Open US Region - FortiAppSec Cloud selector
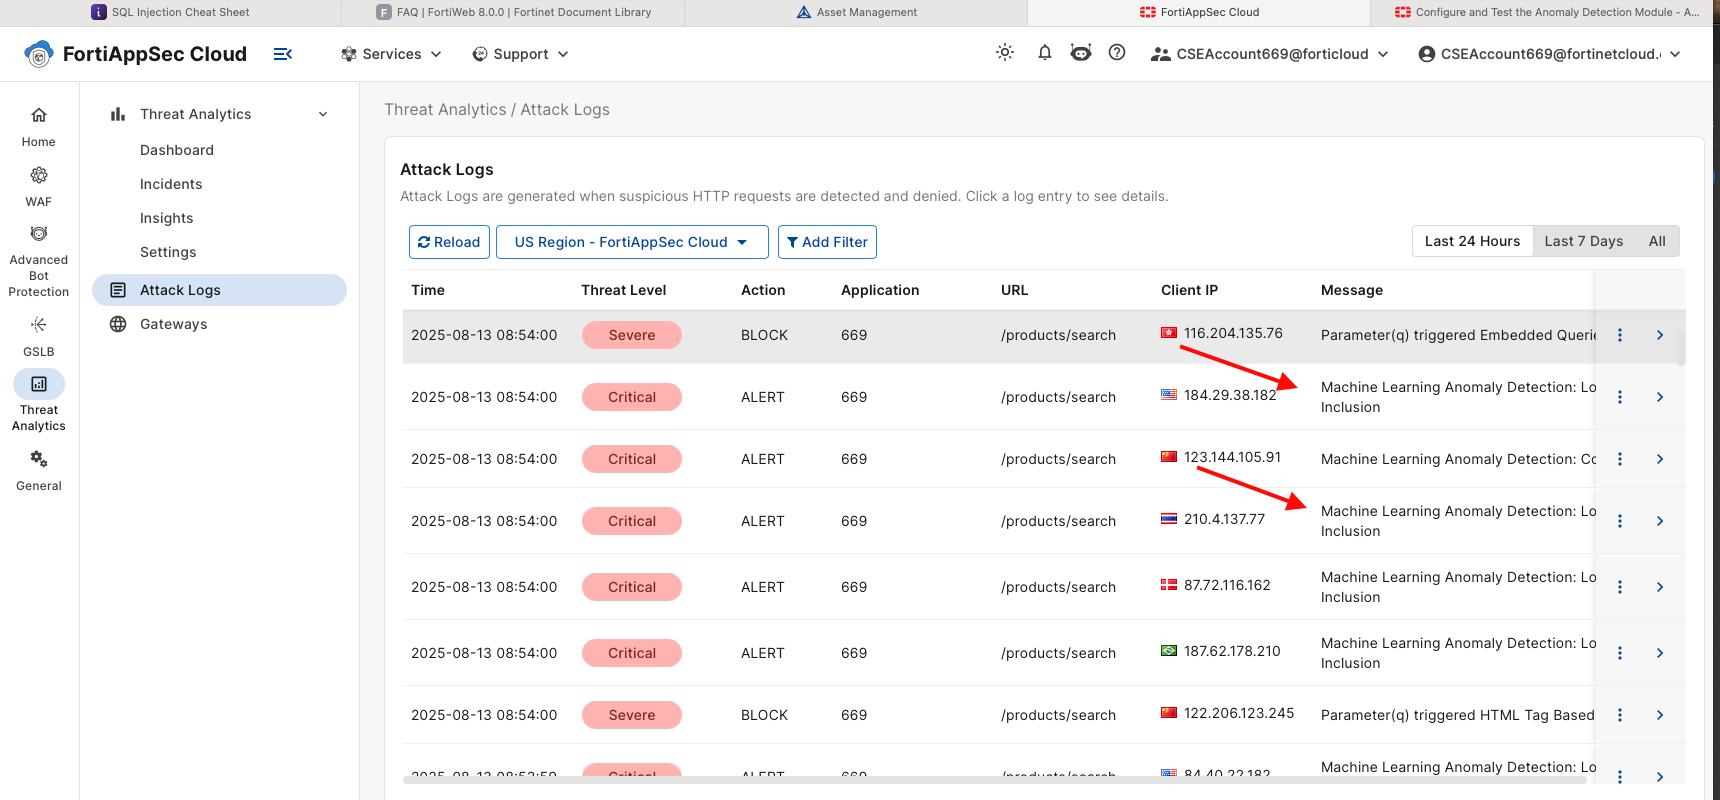The height and width of the screenshot is (800, 1720). click(x=632, y=242)
